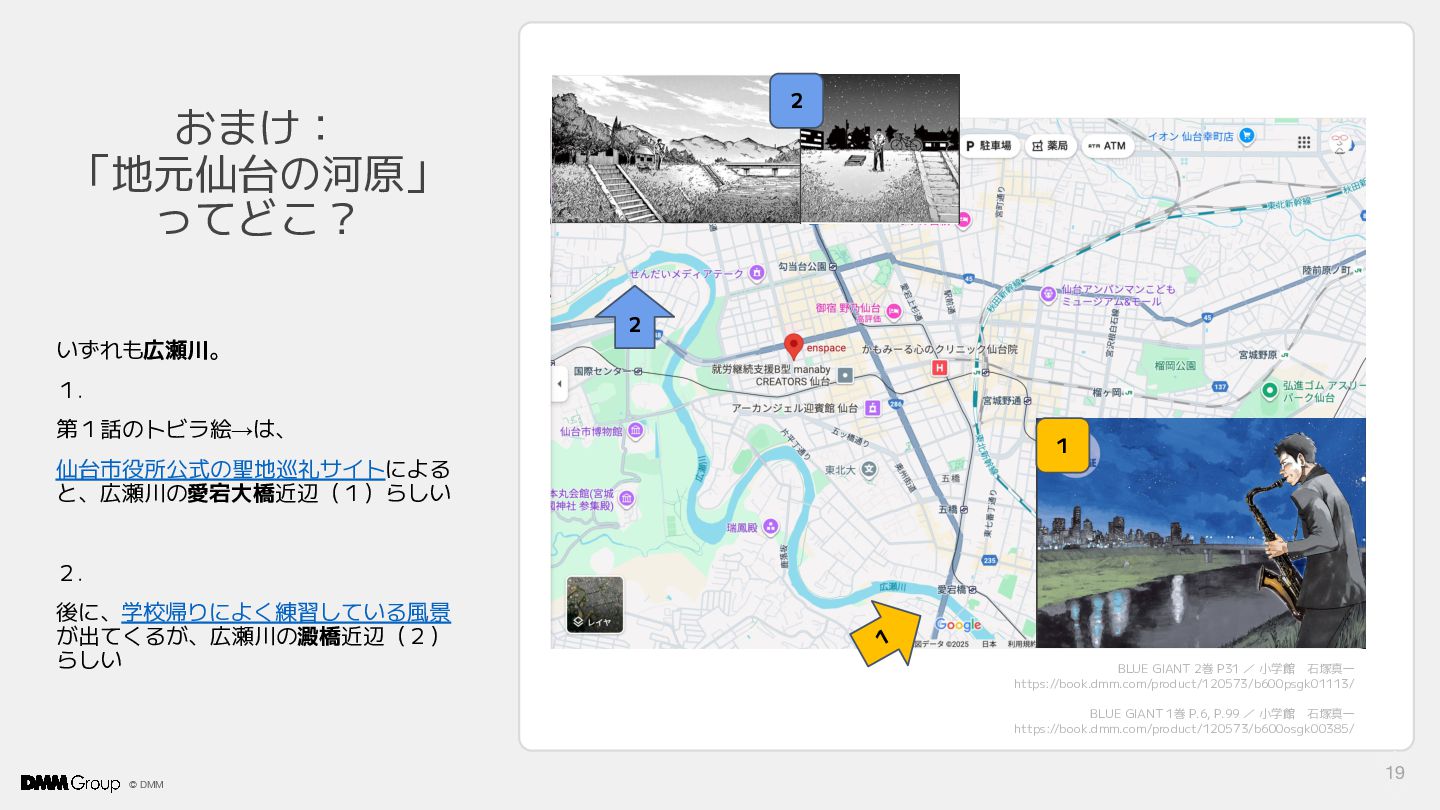This screenshot has height=810, width=1440.
Task: Click the イオン 仙台幸町店 shopping icon
Action: coord(1245,136)
